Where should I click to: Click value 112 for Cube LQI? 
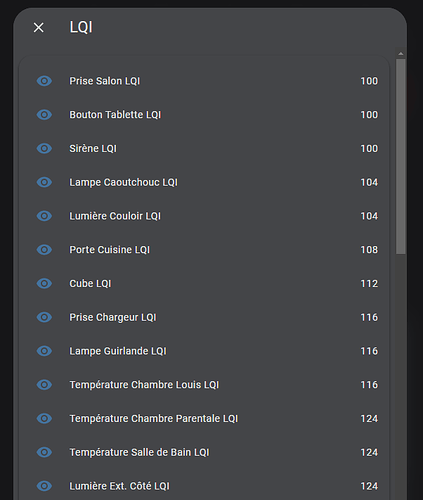(369, 283)
